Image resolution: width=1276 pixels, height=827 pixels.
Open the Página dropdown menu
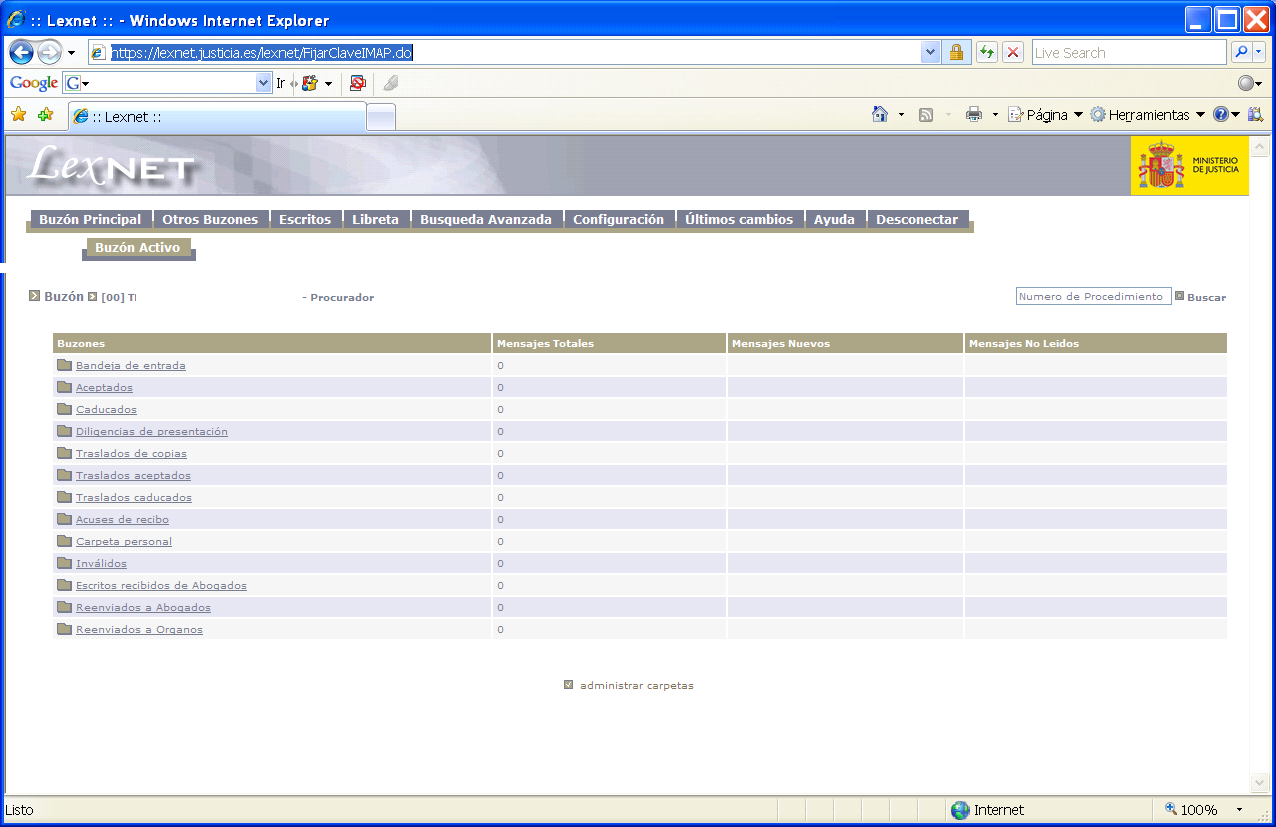click(x=1045, y=115)
